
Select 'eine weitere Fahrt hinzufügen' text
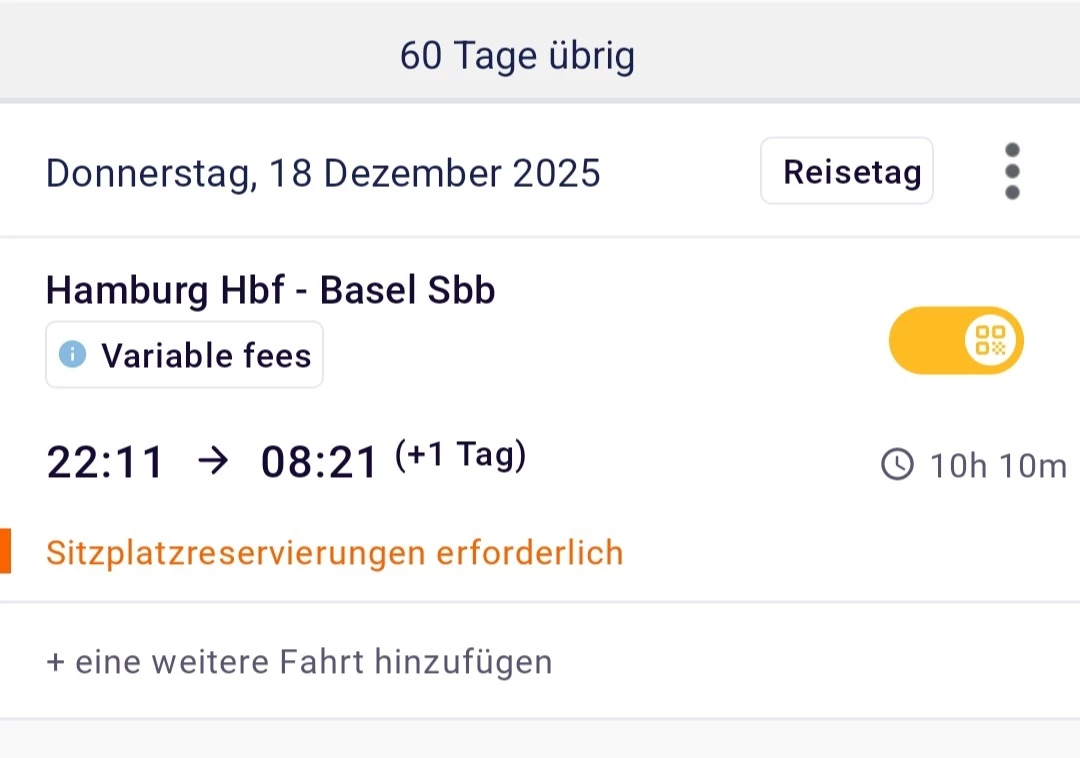tap(313, 662)
